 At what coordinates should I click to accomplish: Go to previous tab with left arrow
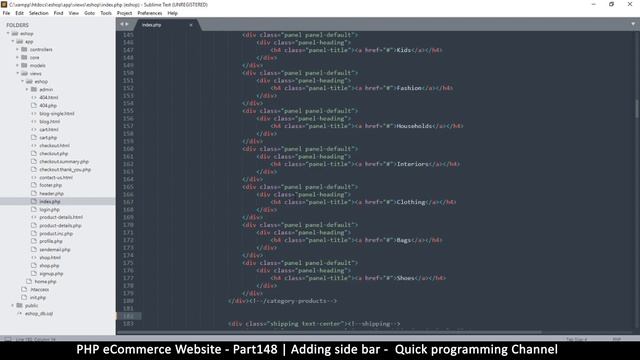click(x=121, y=24)
